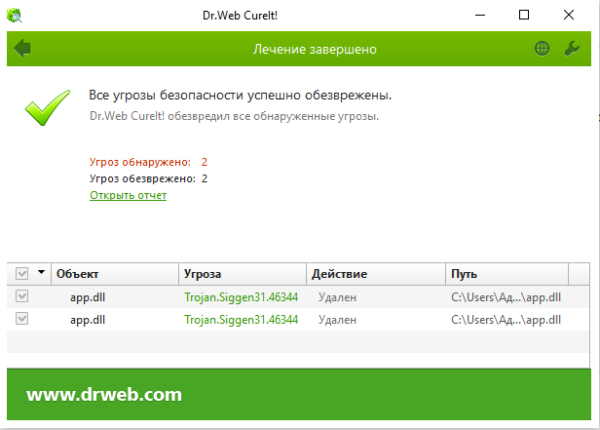Expand the dropdown arrow beside header checkbox
This screenshot has height=430, width=600.
coord(41,272)
